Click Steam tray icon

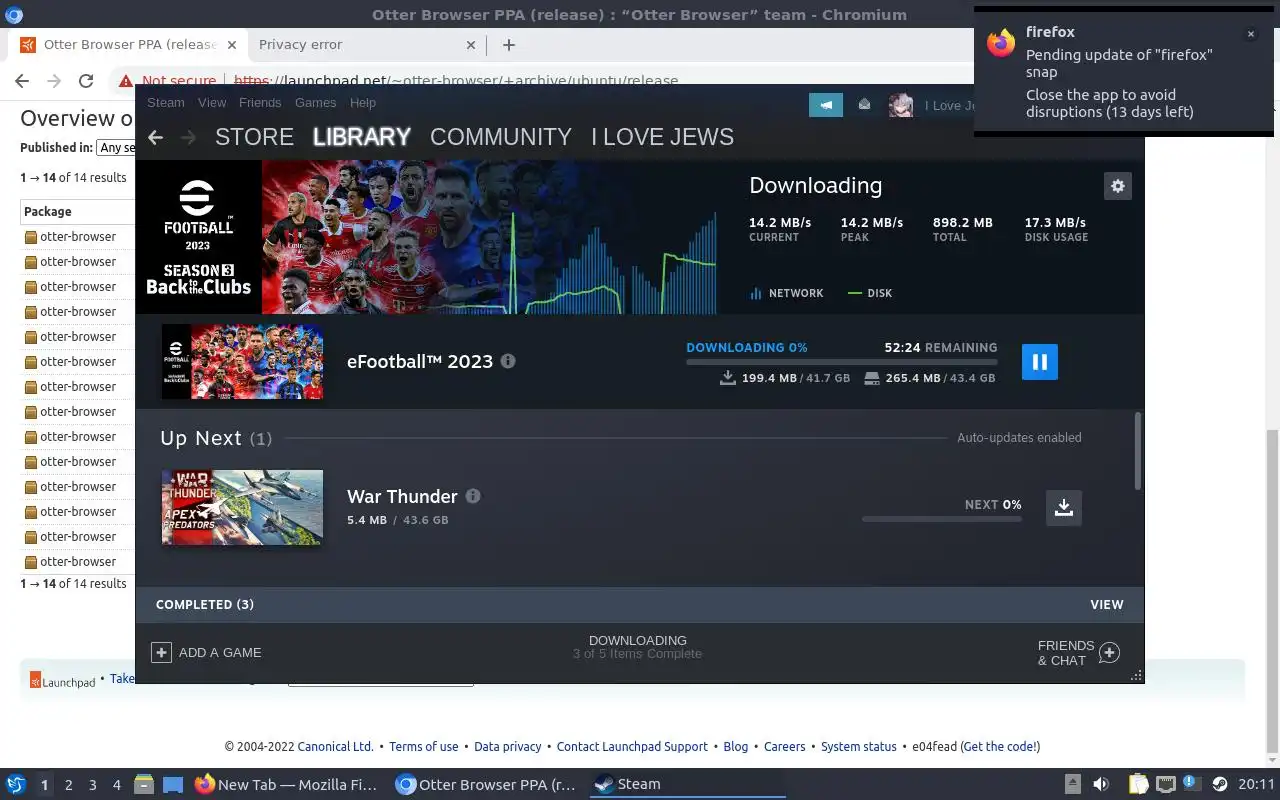(1220, 785)
